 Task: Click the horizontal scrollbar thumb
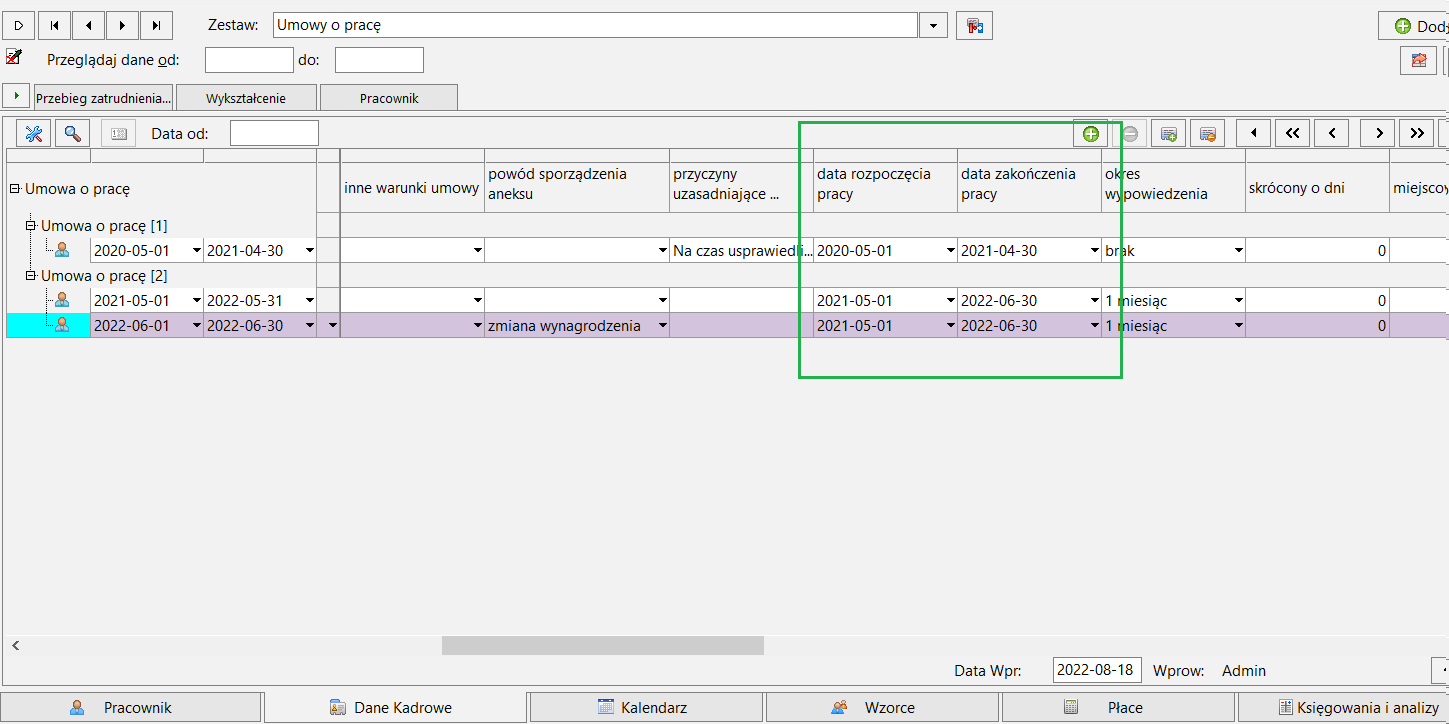pyautogui.click(x=603, y=646)
